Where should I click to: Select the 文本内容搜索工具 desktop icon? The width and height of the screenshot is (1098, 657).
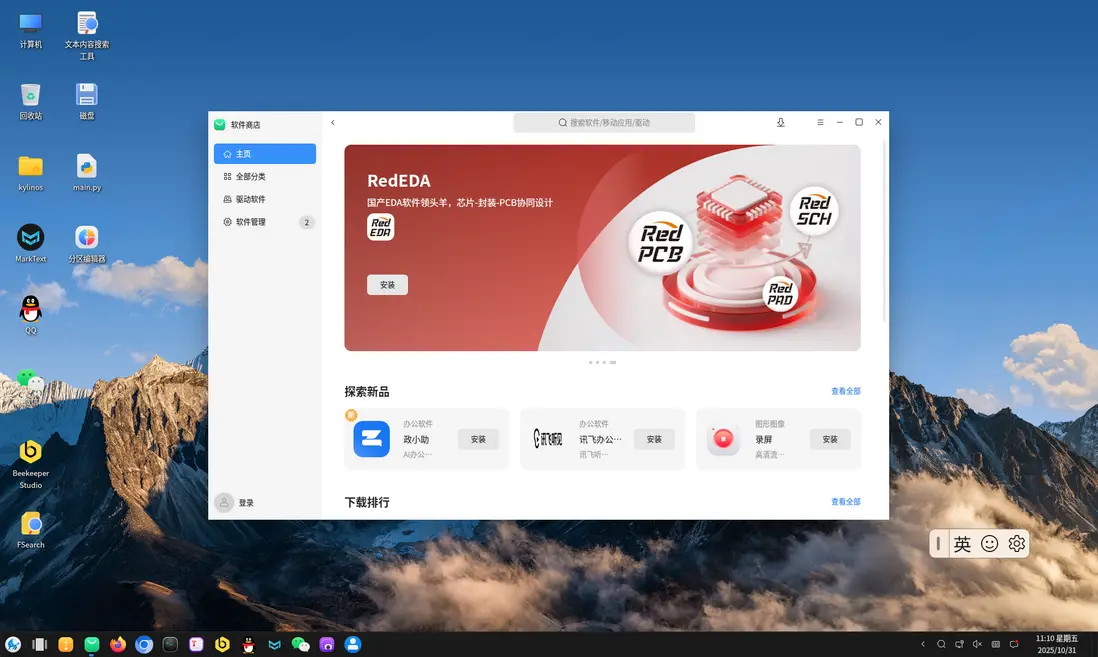[x=87, y=36]
